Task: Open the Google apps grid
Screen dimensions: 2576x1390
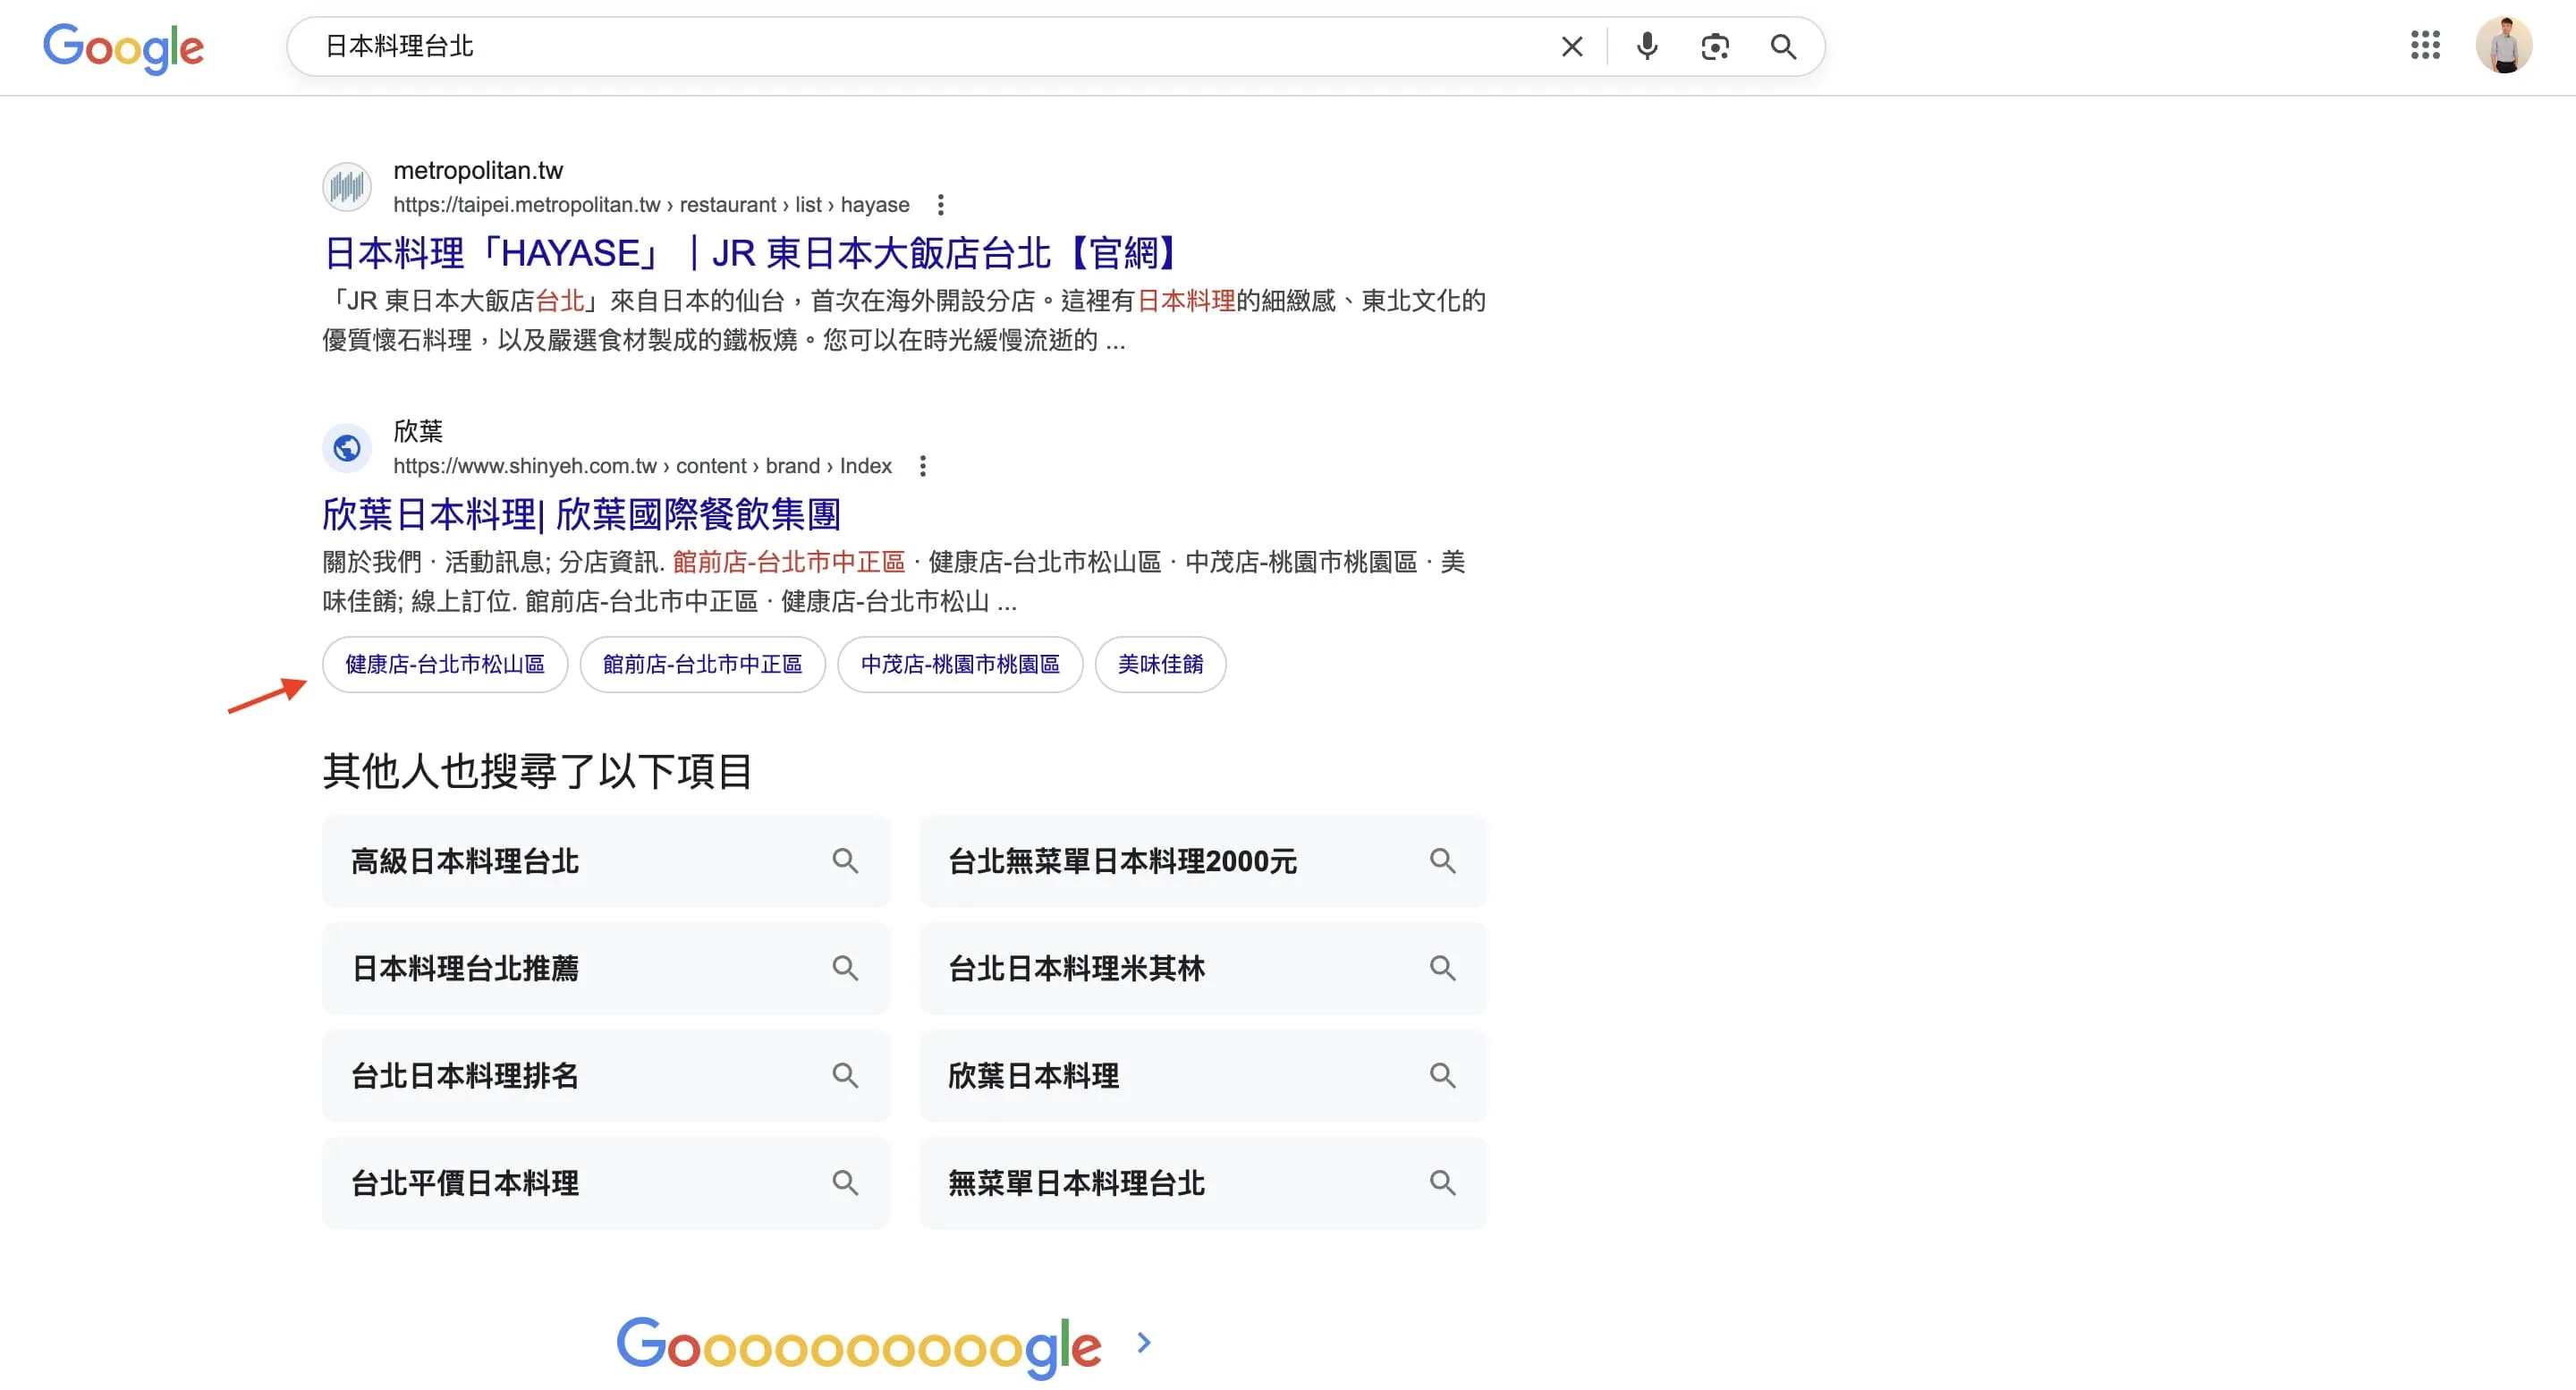Action: 2424,46
